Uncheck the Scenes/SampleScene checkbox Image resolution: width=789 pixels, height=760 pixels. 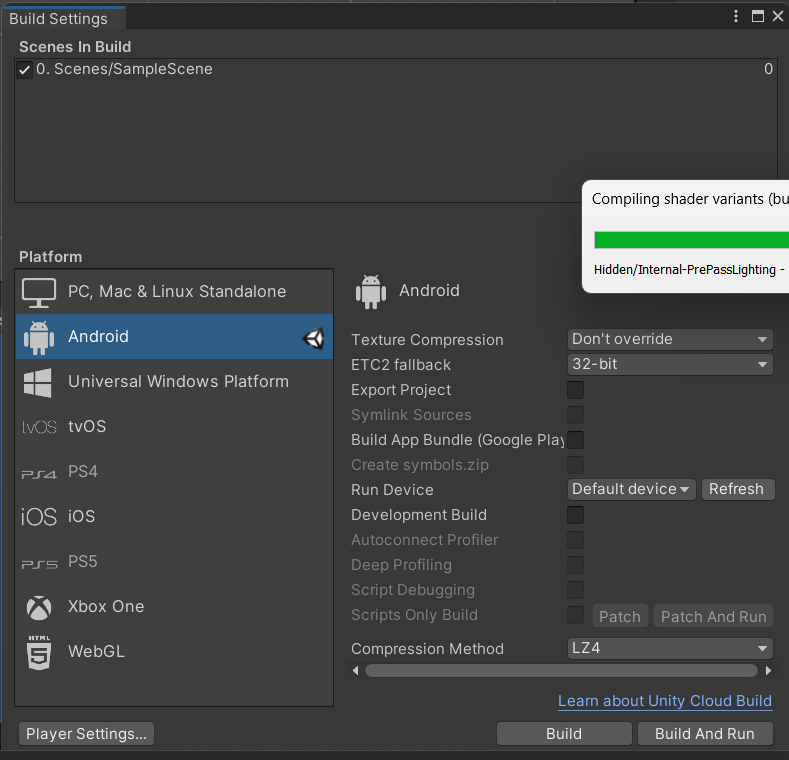(24, 69)
